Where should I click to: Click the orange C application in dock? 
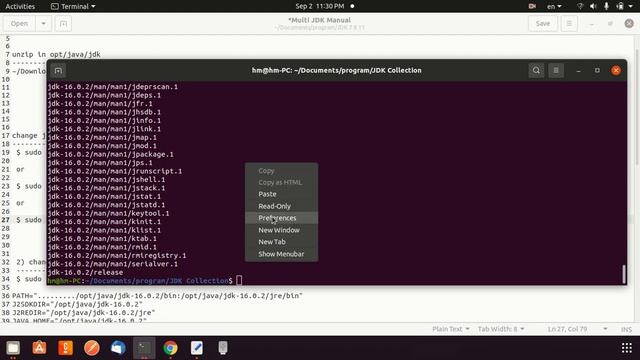[65, 348]
